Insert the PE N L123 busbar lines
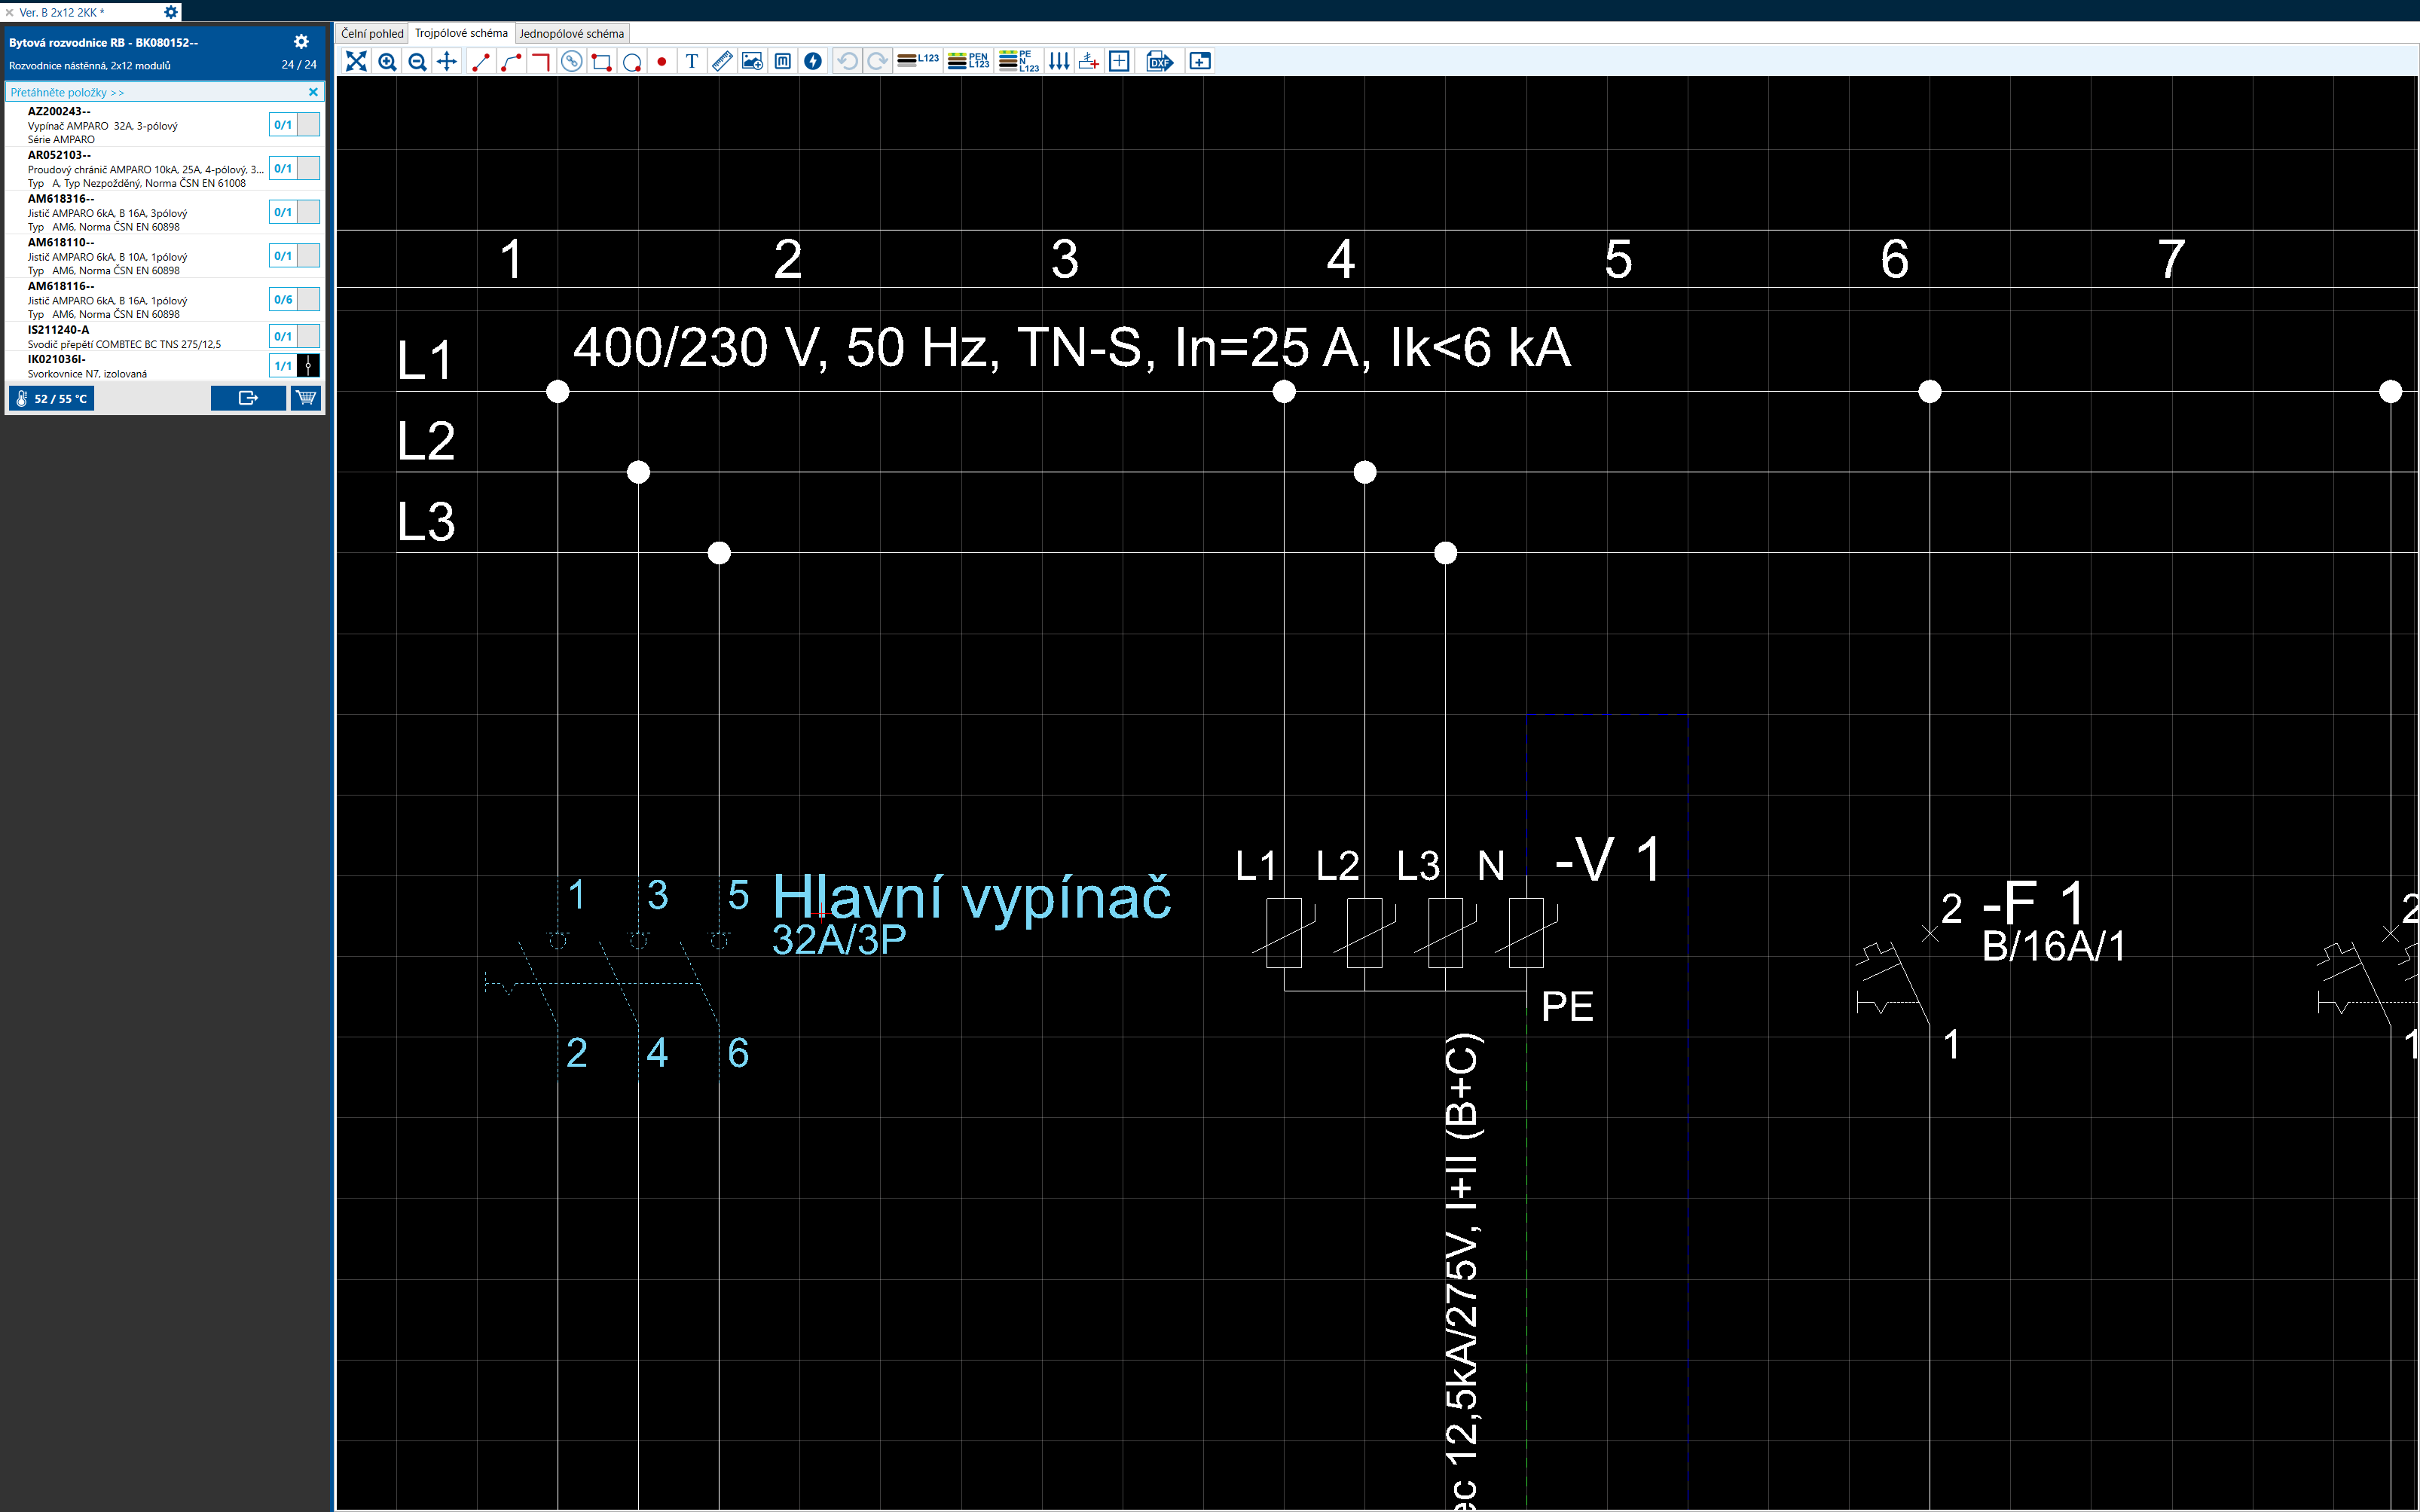This screenshot has width=2420, height=1512. click(1019, 62)
